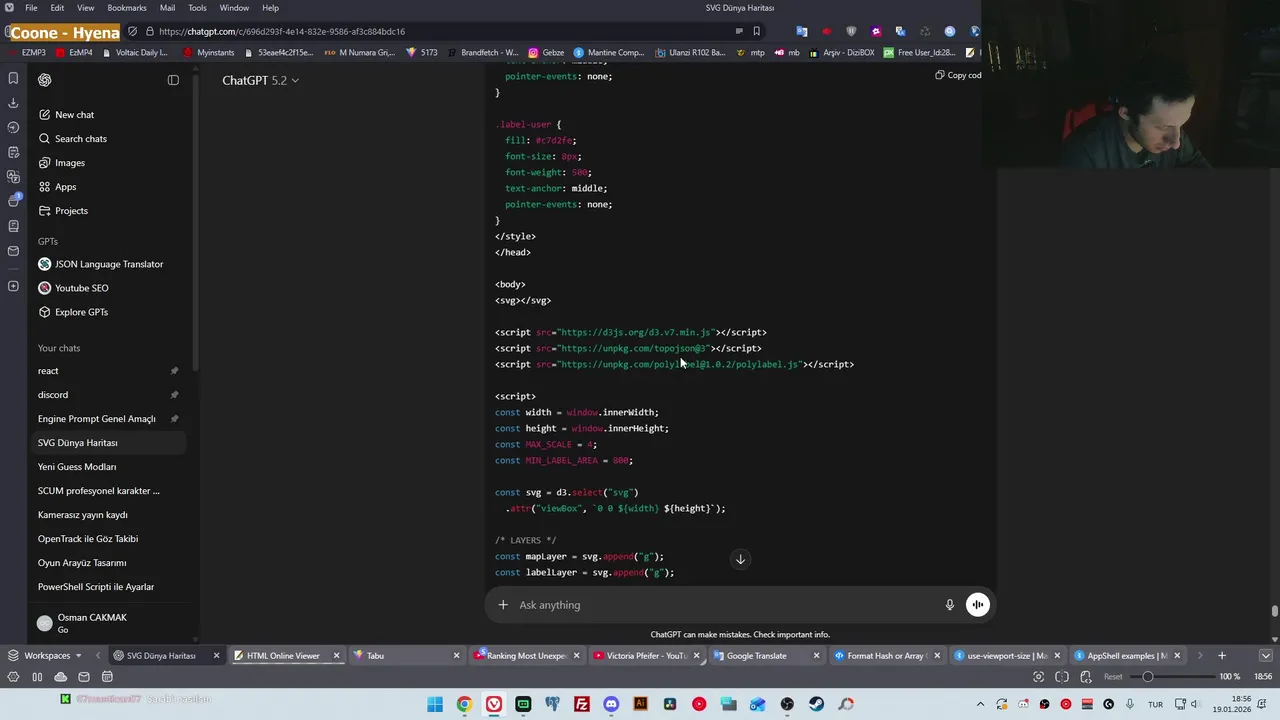Viewport: 1280px width, 720px height.
Task: Open the Workspaces dropdown
Action: (x=47, y=656)
